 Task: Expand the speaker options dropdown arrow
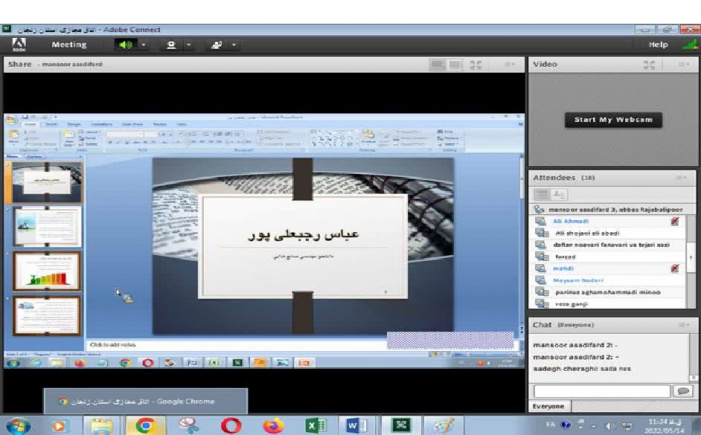143,45
